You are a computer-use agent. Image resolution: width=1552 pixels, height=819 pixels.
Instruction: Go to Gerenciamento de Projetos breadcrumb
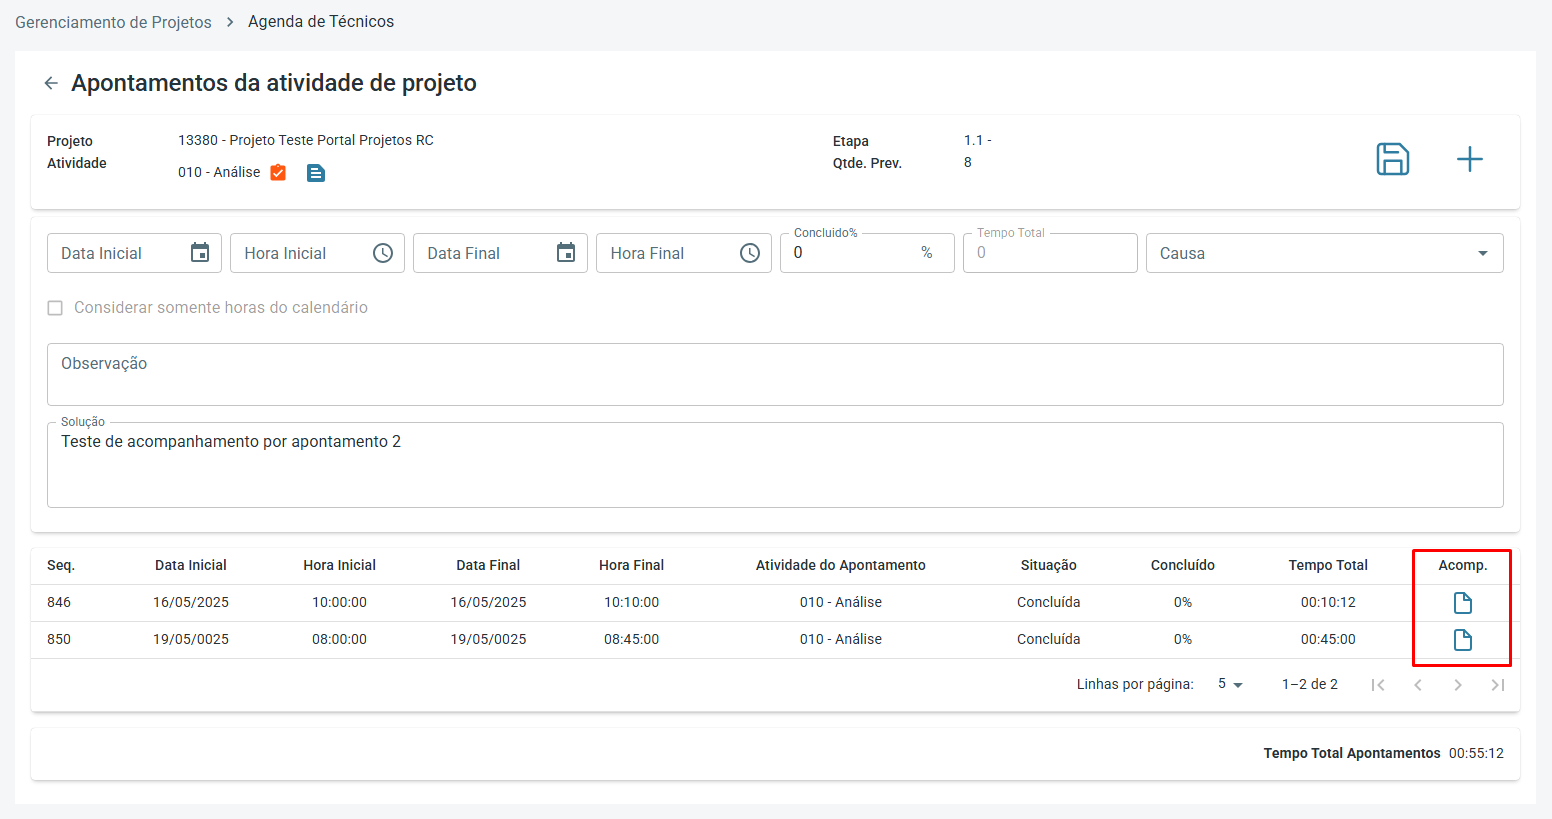click(113, 22)
